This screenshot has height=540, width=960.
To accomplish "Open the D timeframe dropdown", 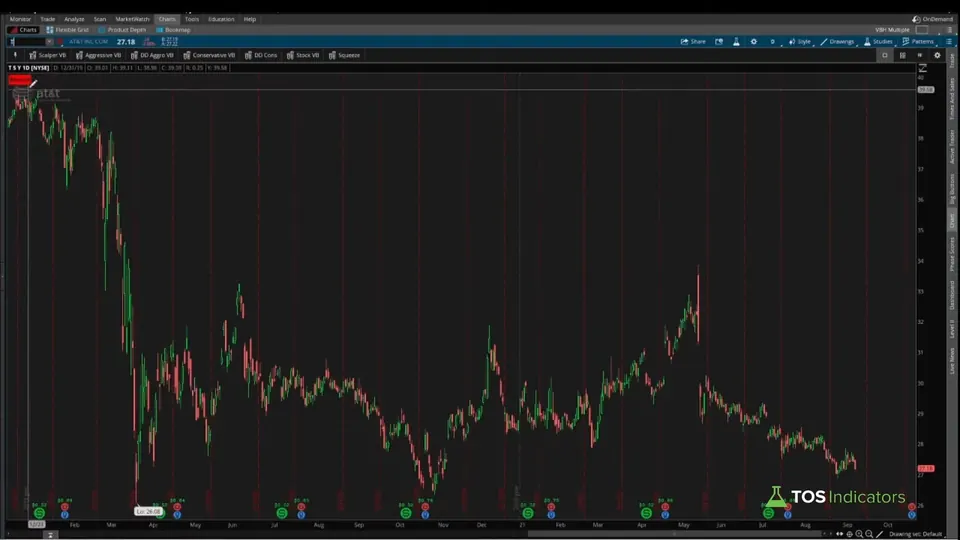I will coord(773,42).
